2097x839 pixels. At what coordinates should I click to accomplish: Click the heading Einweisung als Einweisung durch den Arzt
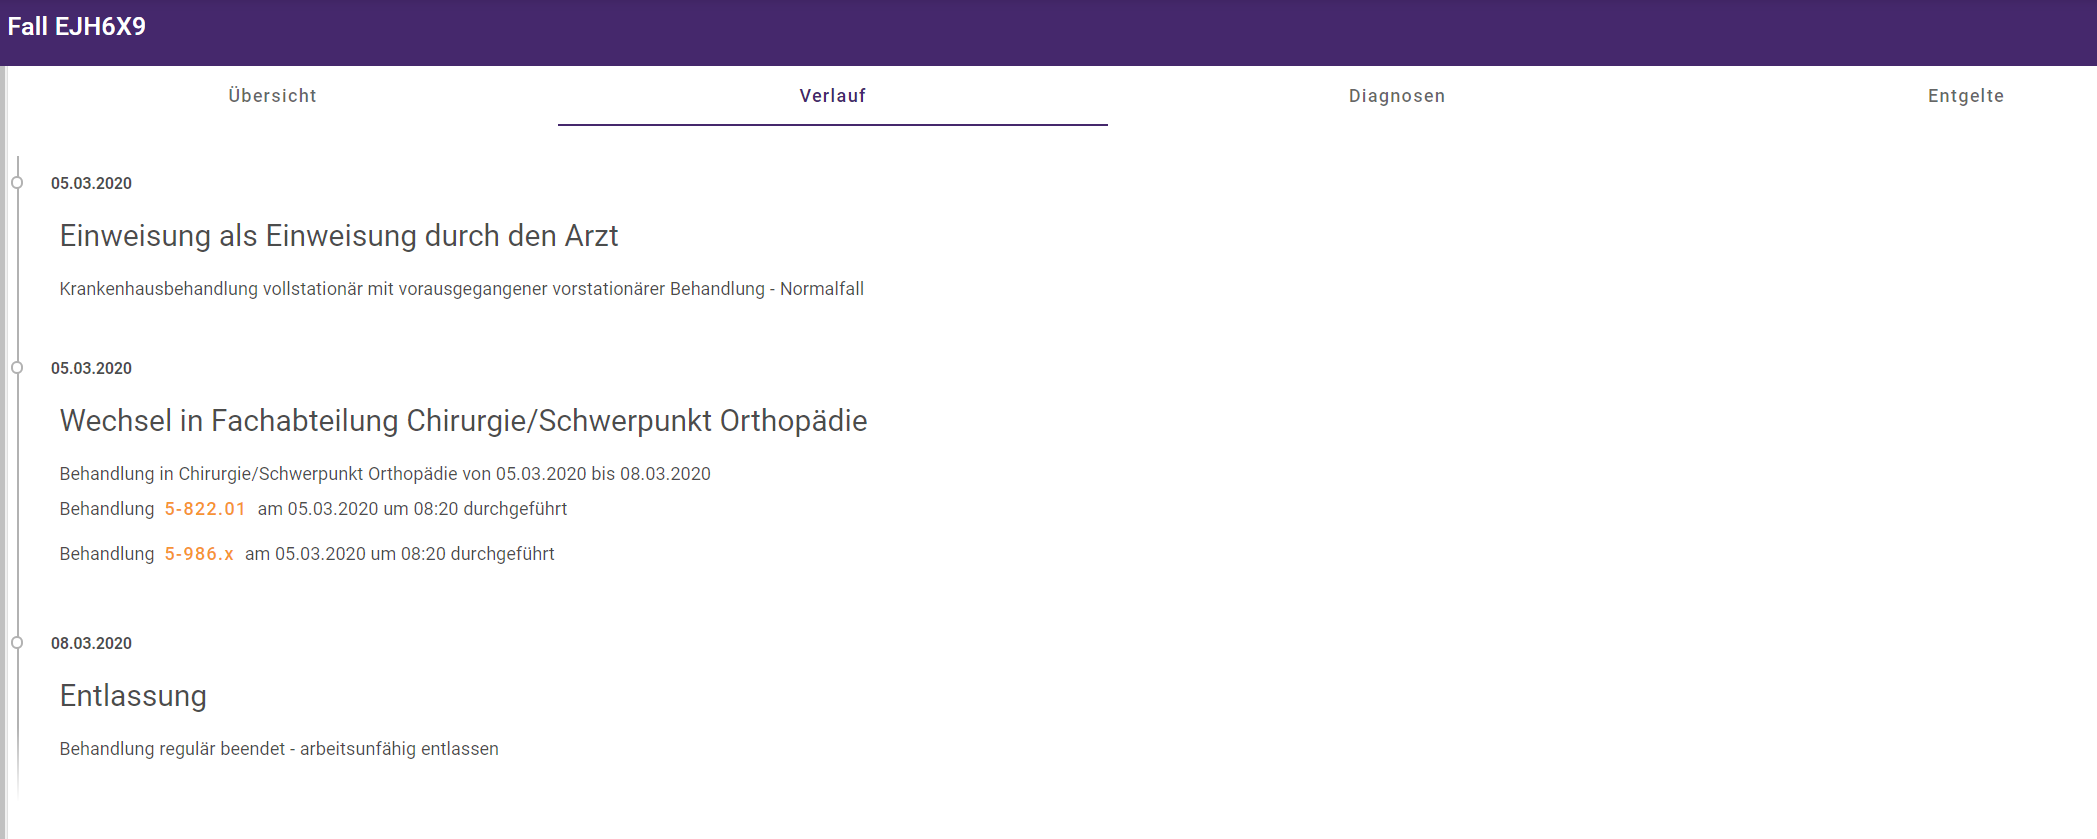point(339,236)
